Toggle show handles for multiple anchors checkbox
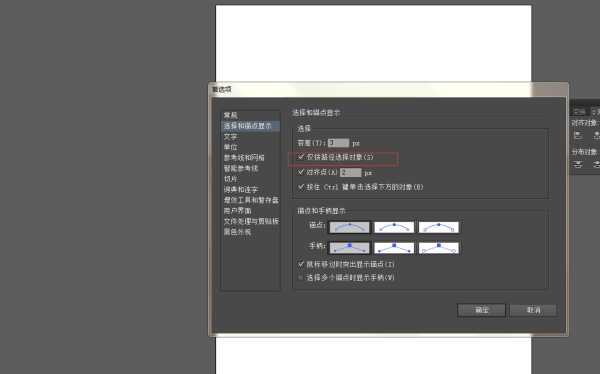Screen dimensions: 600x374 301,278
